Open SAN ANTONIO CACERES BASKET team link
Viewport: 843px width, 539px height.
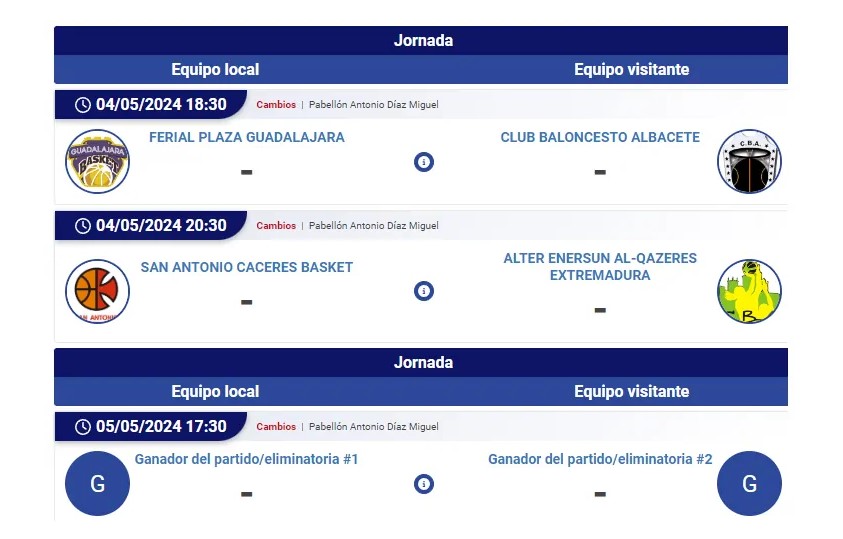click(247, 268)
